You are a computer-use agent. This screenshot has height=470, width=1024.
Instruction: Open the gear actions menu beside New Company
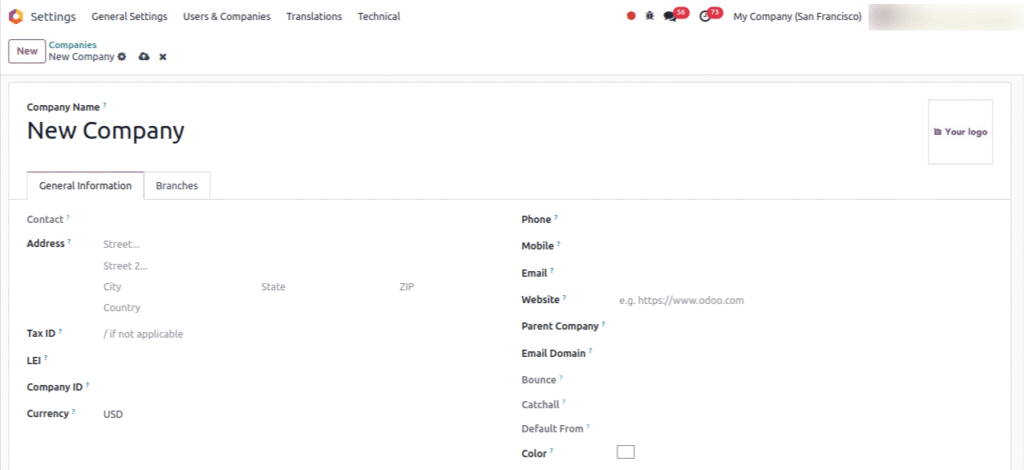(121, 57)
